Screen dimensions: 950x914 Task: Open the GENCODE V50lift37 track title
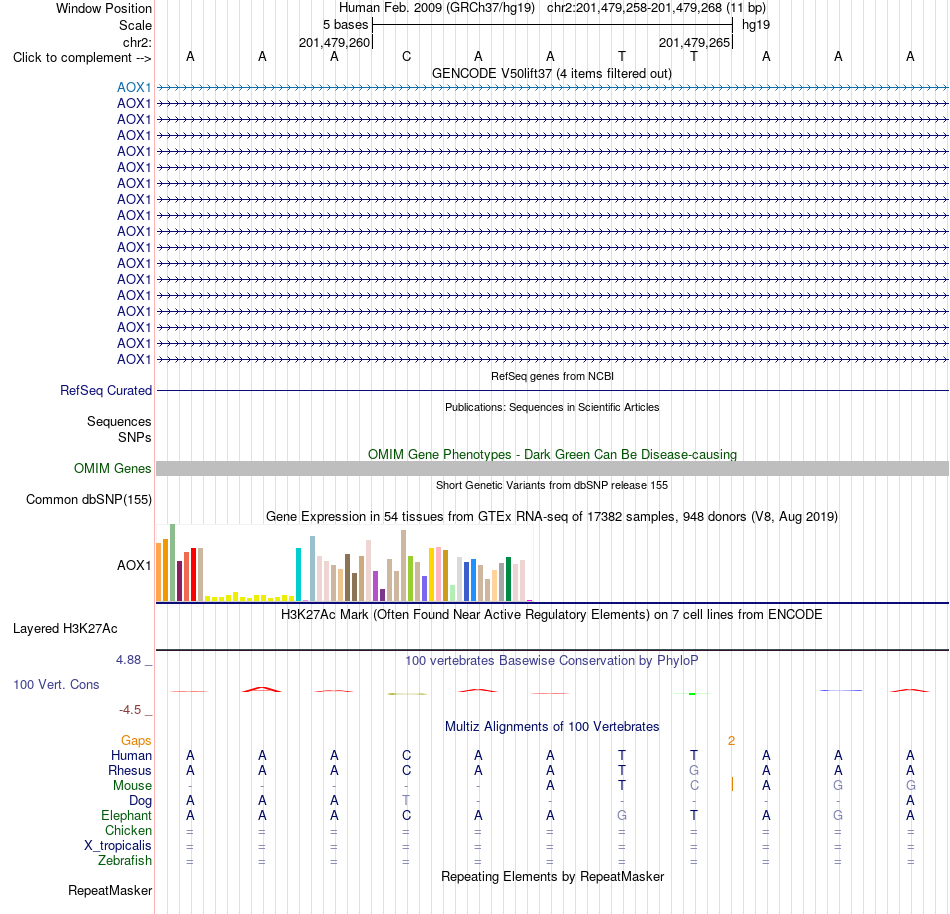click(x=551, y=74)
